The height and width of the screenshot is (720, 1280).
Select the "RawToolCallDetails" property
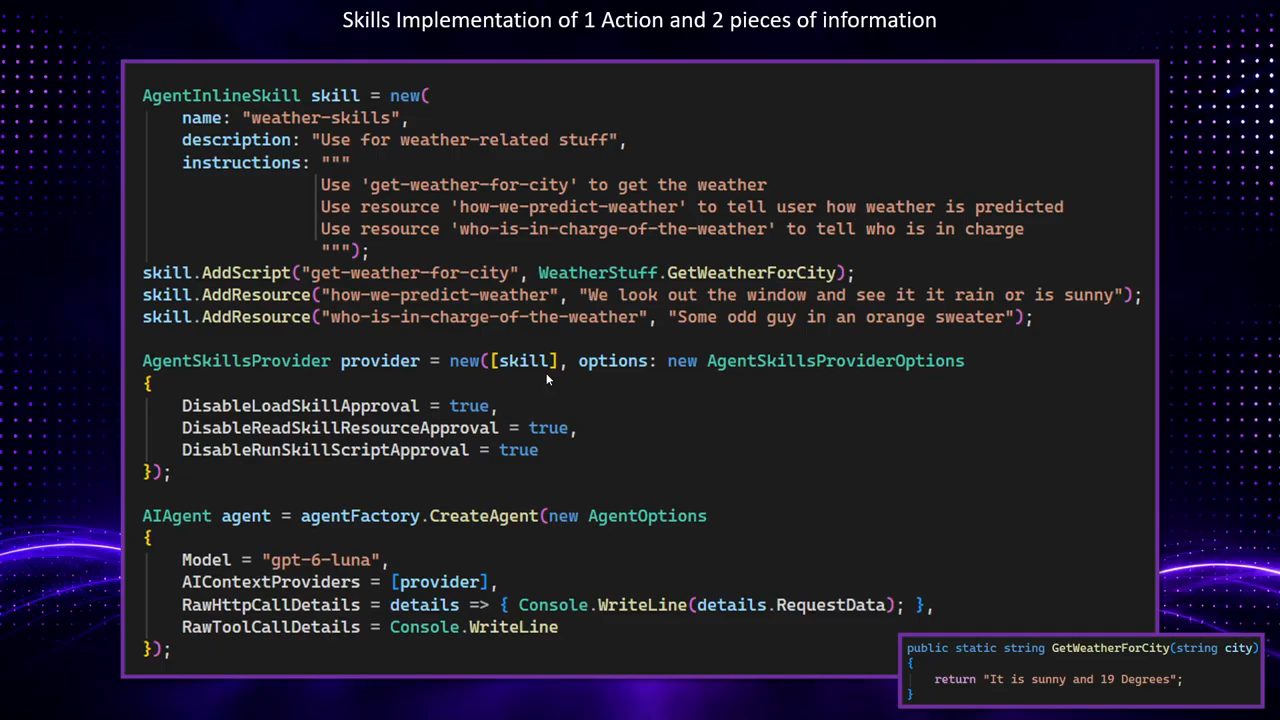(x=271, y=627)
